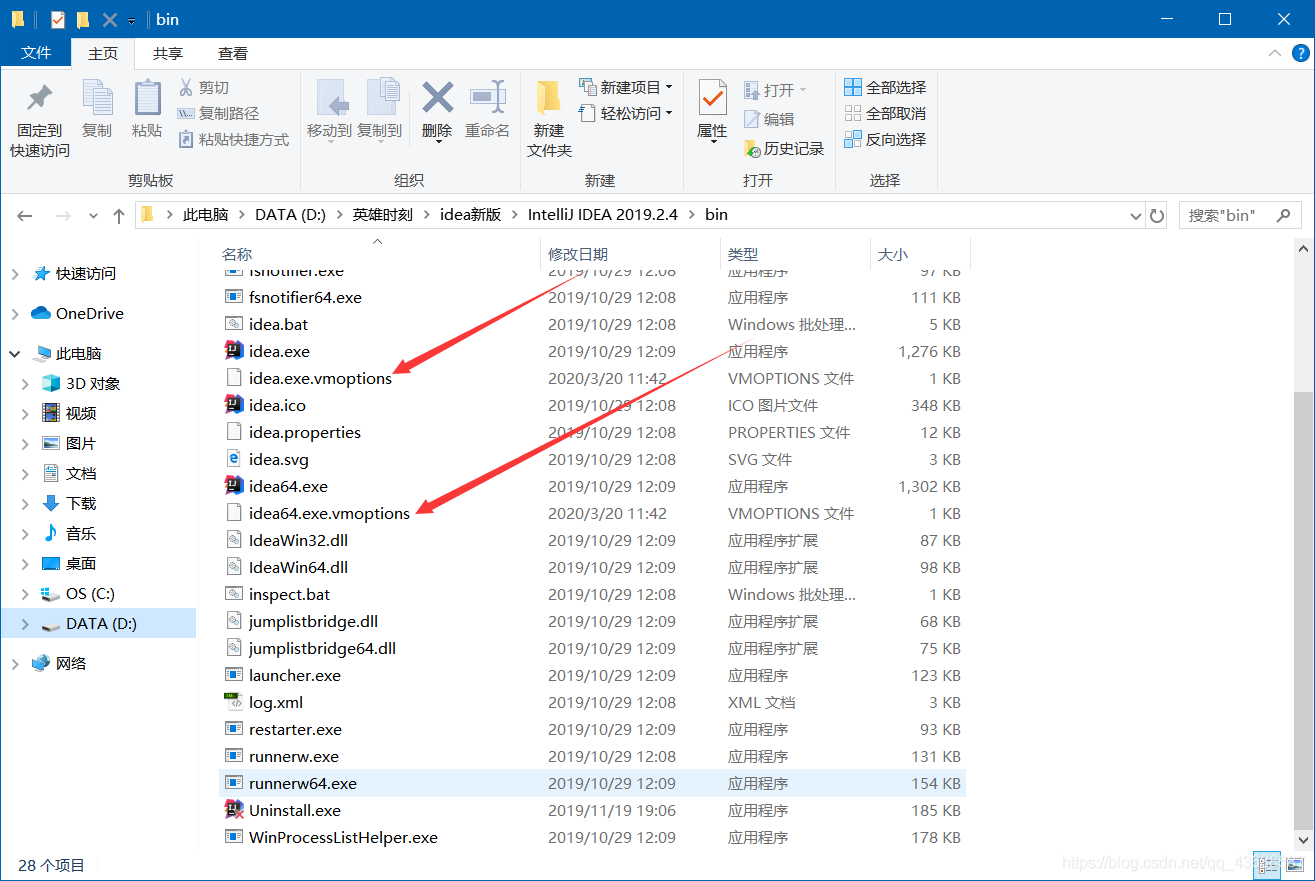This screenshot has height=881, width=1315.
Task: Click the log.xml file icon
Action: pos(233,702)
